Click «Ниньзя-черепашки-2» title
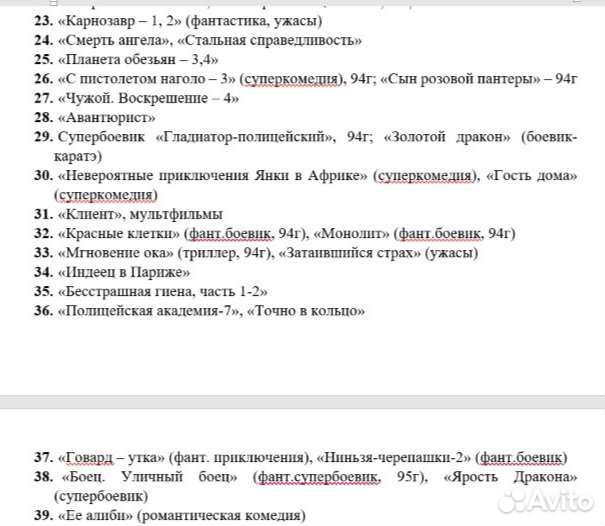Screen dimensions: 605x526 tap(394, 457)
